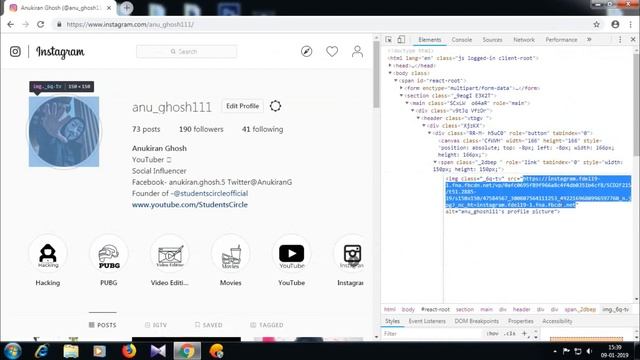This screenshot has width=640, height=360.
Task: Toggle the .cls class editor button
Action: point(509,333)
